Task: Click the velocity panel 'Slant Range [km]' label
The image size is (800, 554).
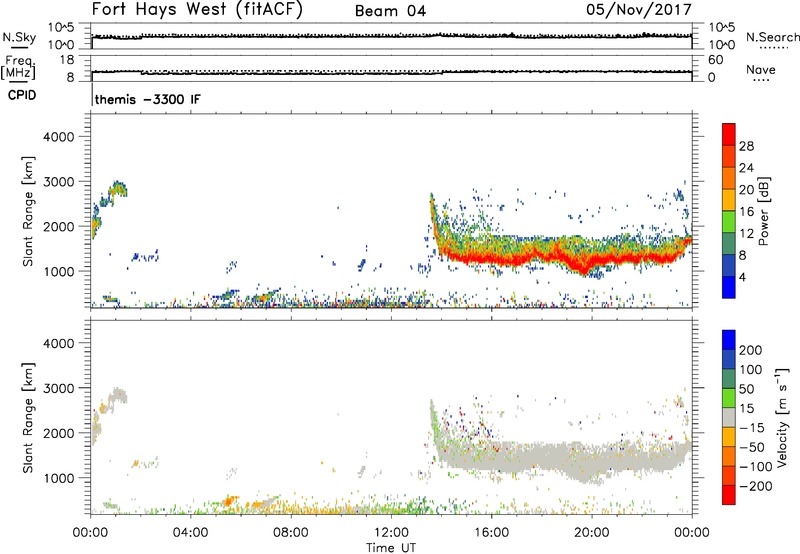Action: [28, 418]
